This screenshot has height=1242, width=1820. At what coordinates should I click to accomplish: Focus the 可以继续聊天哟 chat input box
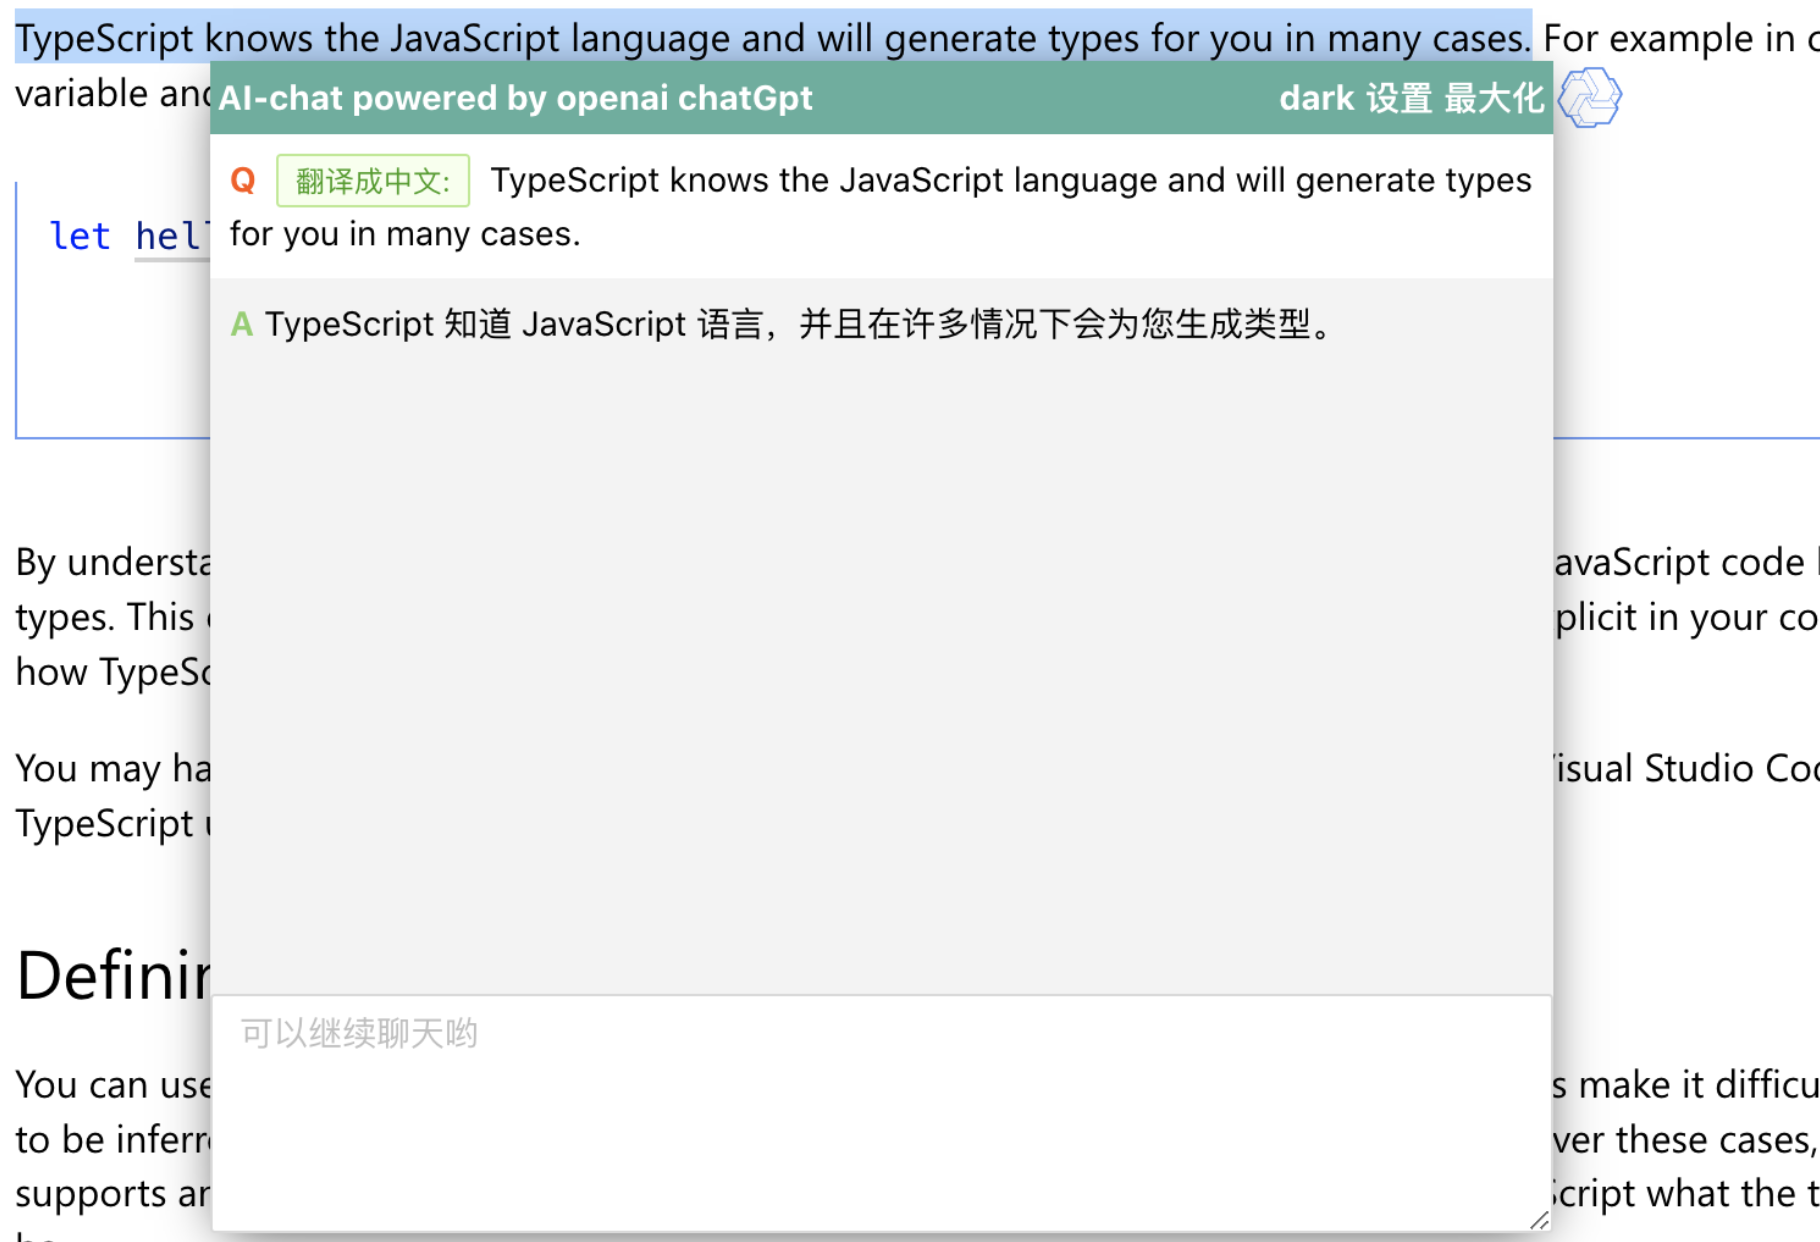[x=881, y=1113]
